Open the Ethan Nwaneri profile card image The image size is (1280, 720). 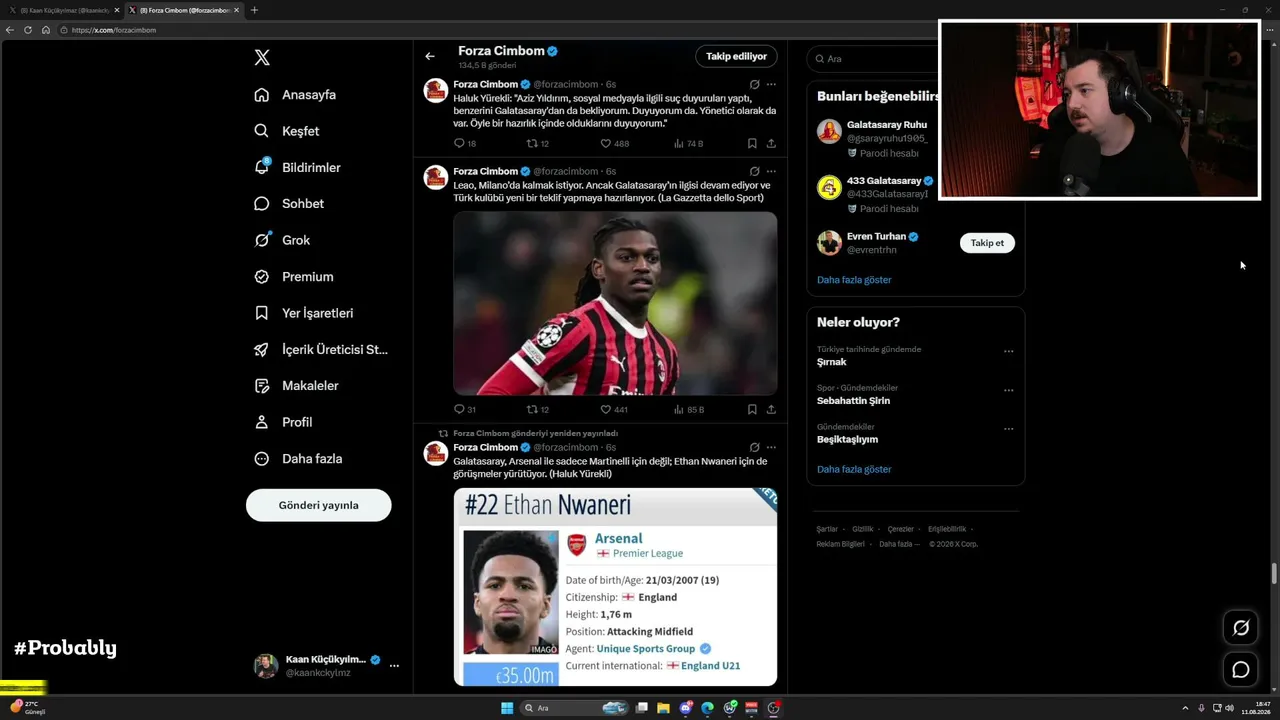[x=615, y=587]
